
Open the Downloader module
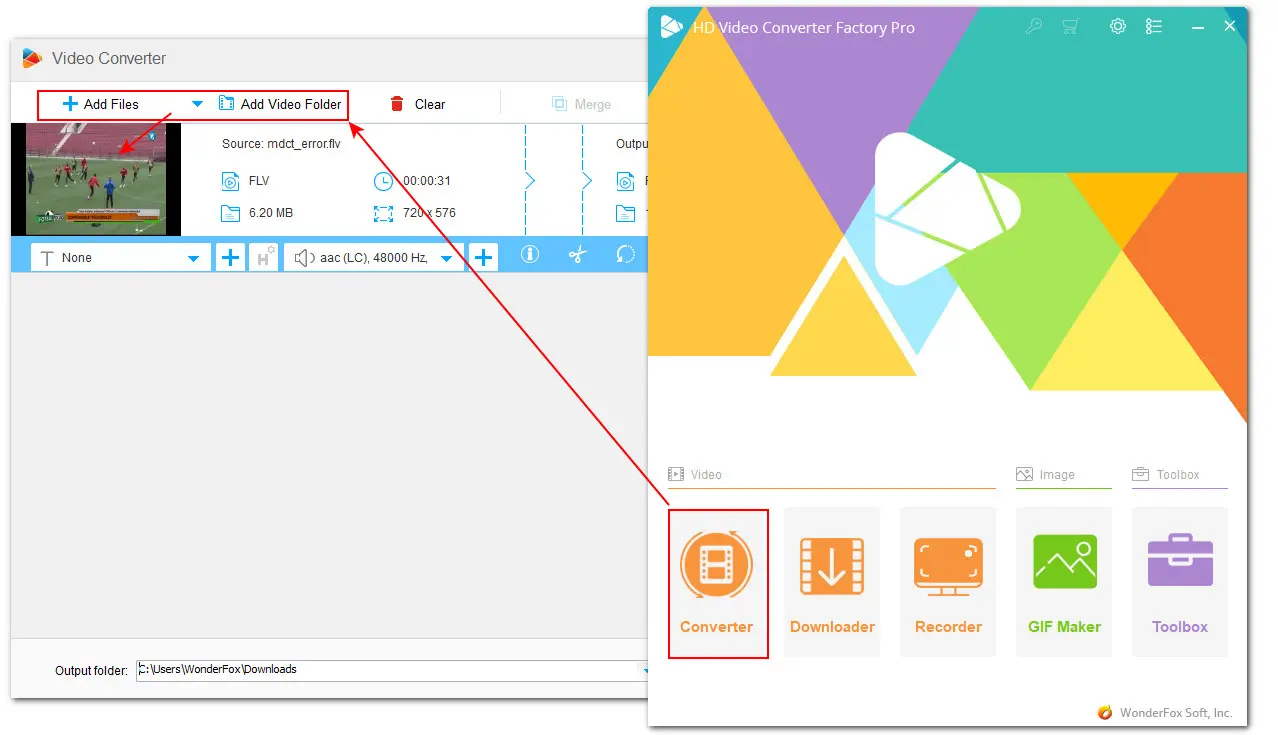[x=832, y=581]
